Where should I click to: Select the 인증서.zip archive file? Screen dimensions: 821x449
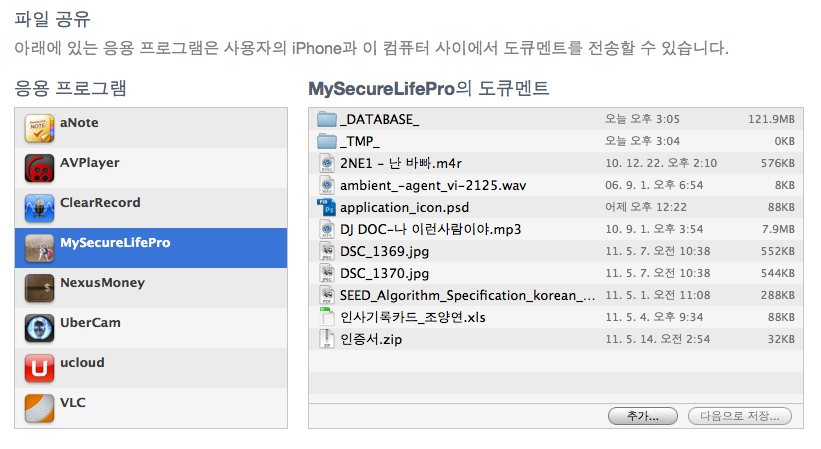(x=556, y=339)
